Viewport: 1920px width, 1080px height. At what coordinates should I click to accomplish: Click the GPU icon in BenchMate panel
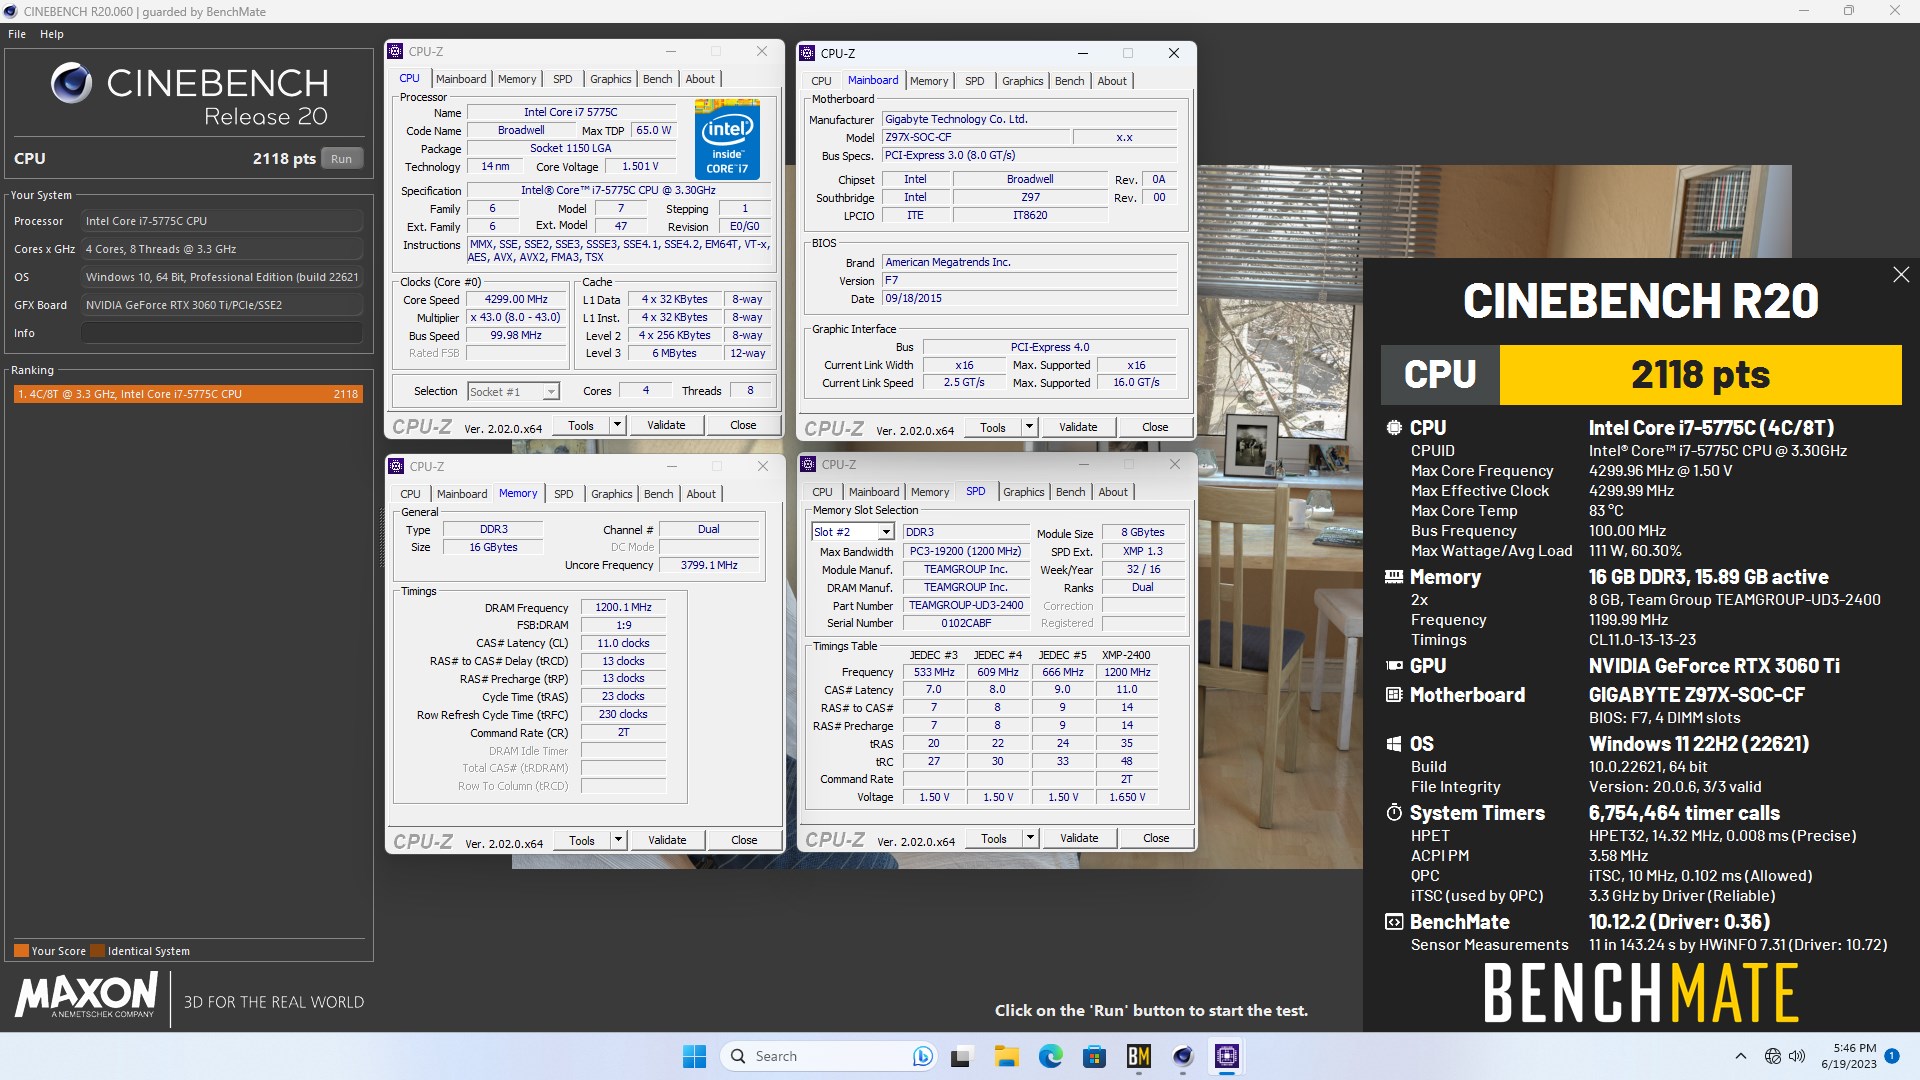1394,665
